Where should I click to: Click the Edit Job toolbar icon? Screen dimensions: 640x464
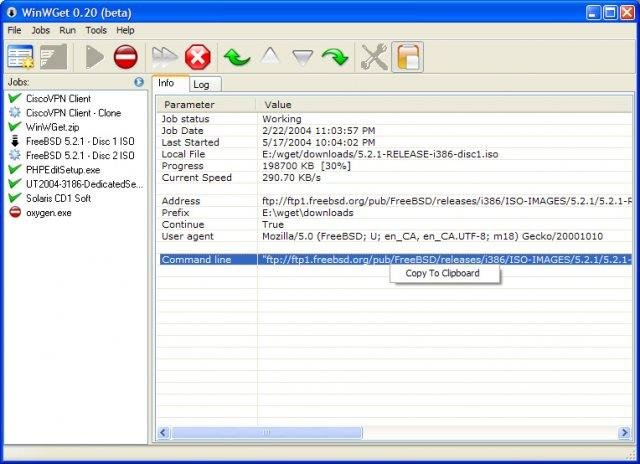[53, 57]
